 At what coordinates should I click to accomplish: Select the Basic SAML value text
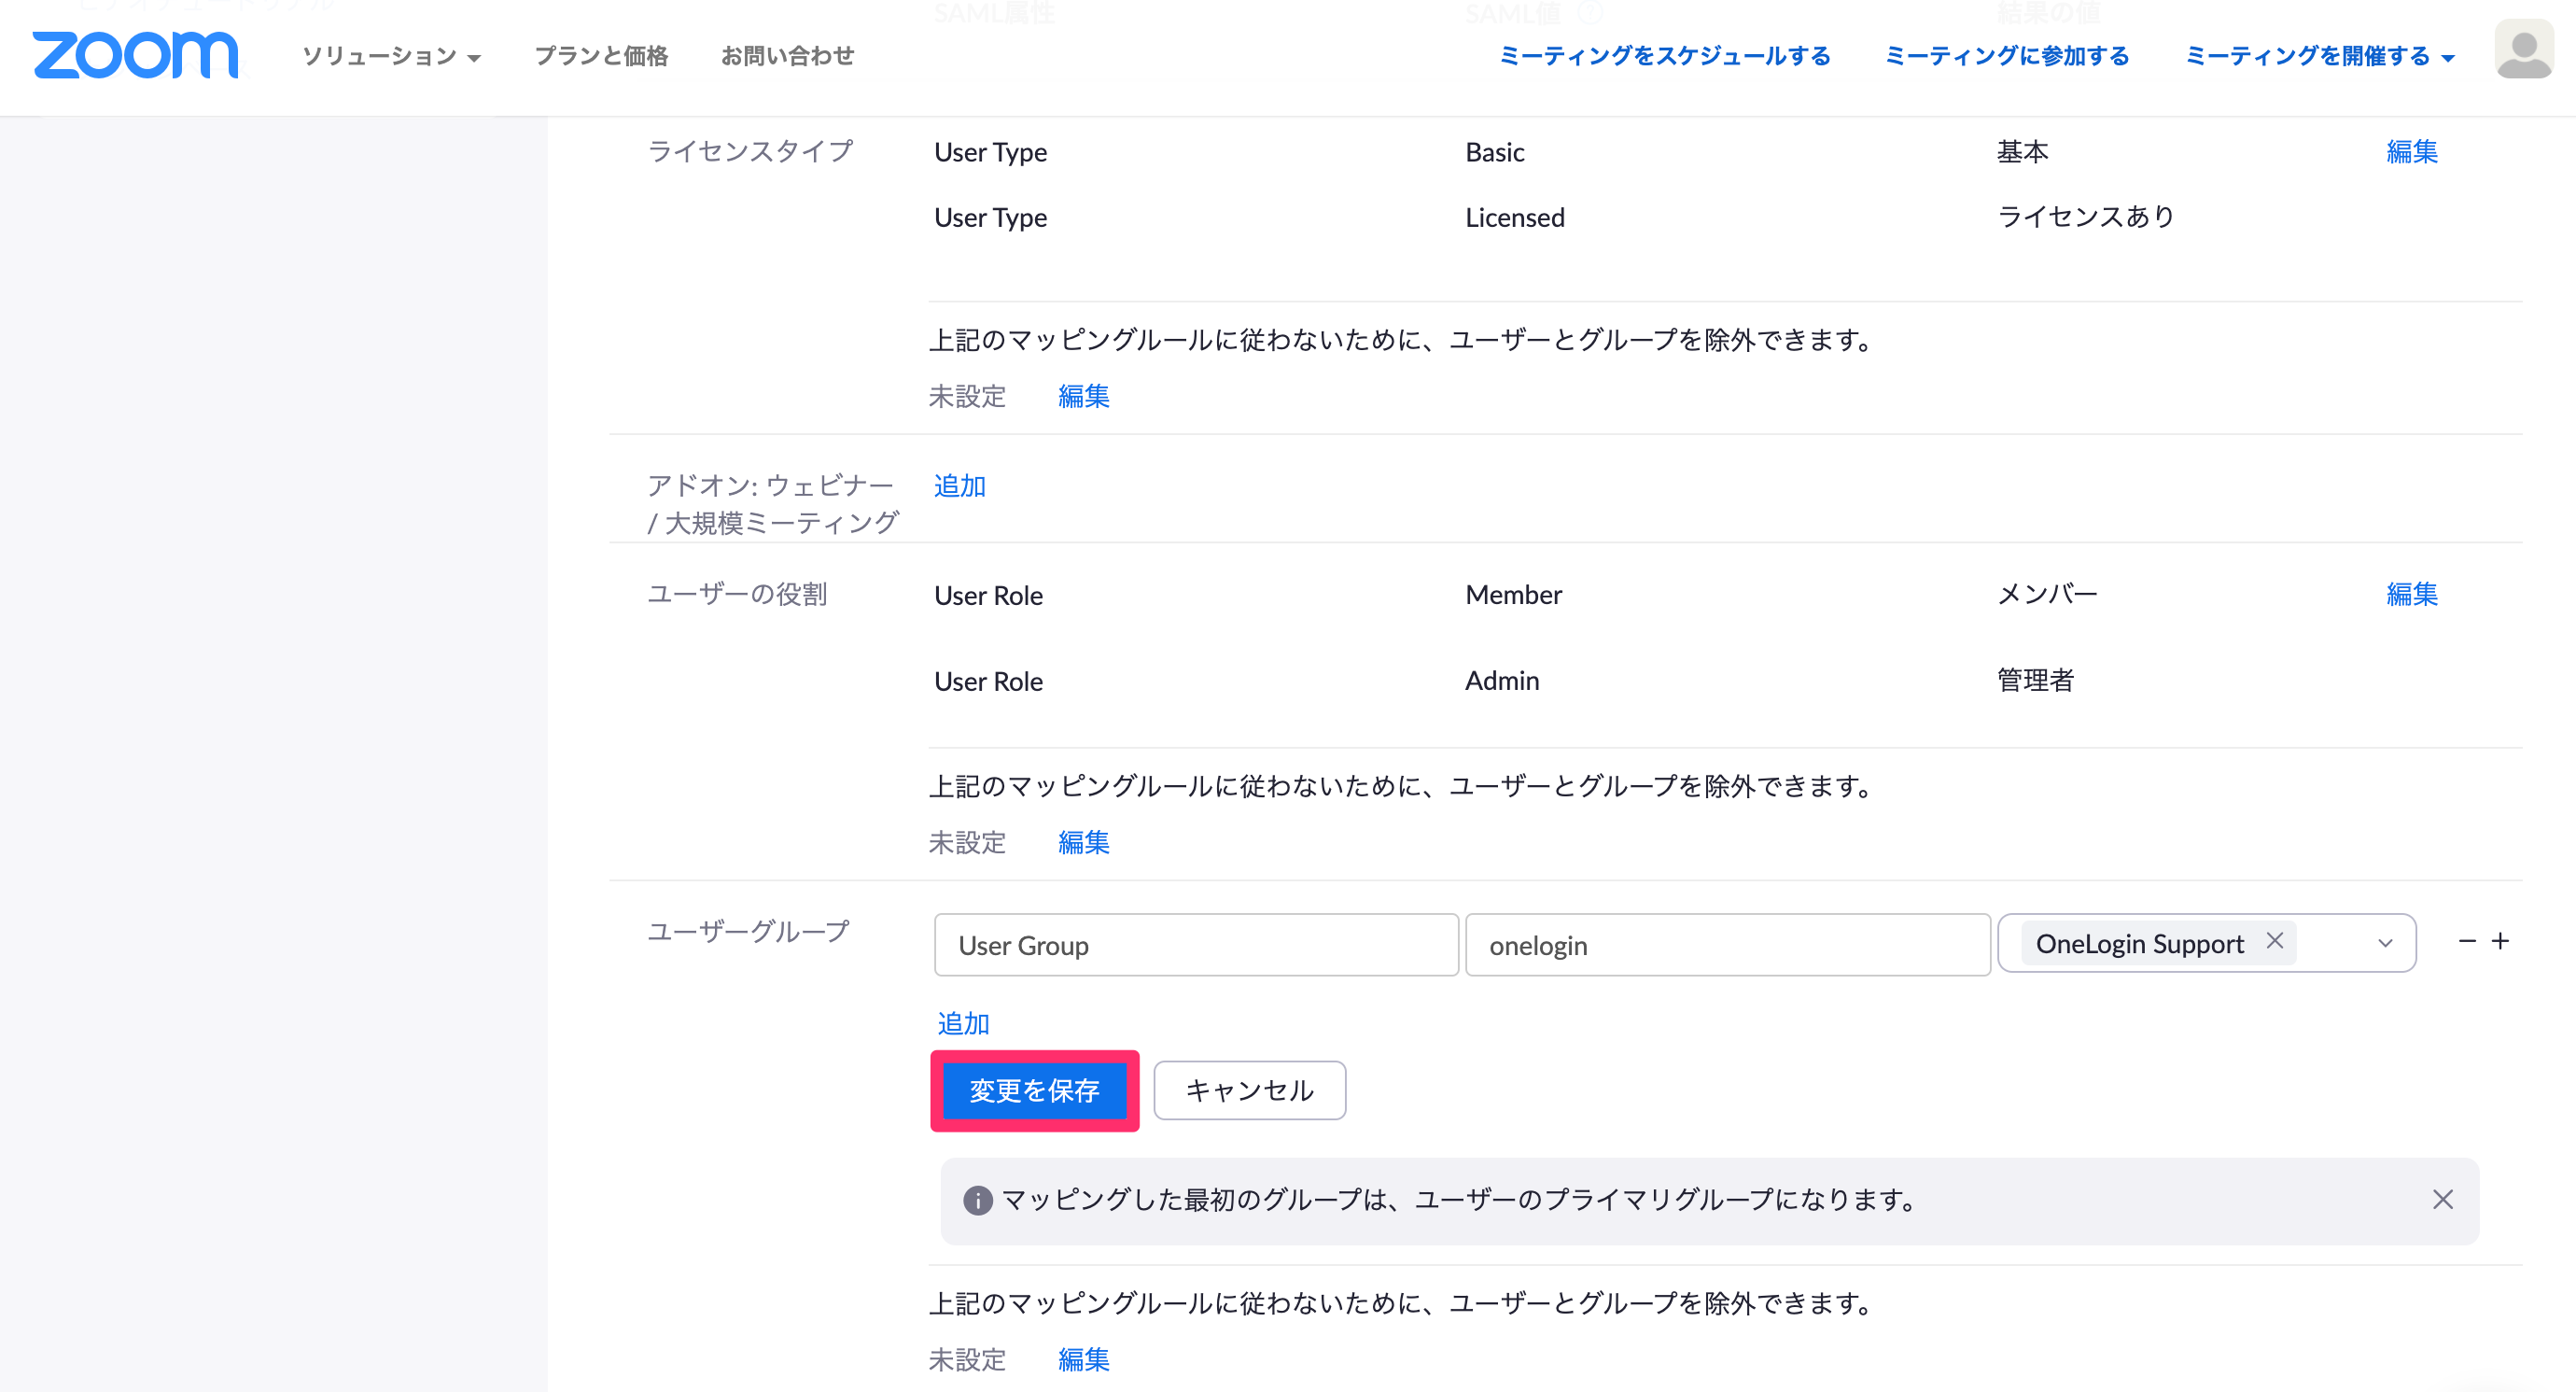(1494, 152)
